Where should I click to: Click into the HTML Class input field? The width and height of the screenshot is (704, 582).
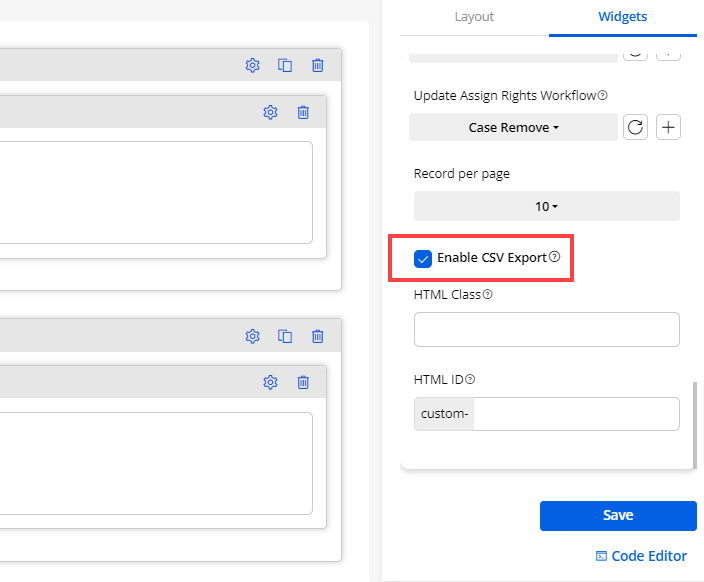(x=546, y=329)
